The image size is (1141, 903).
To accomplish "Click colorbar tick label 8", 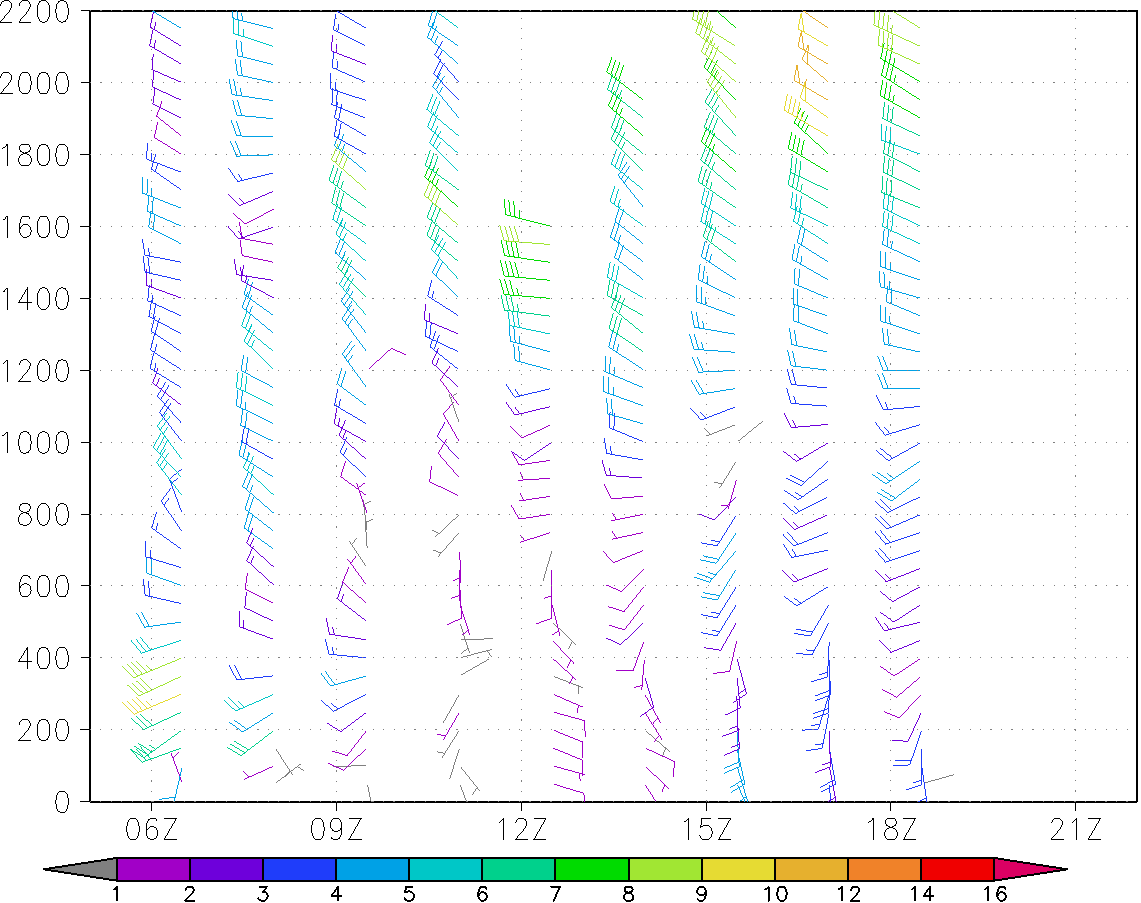I will pos(628,893).
